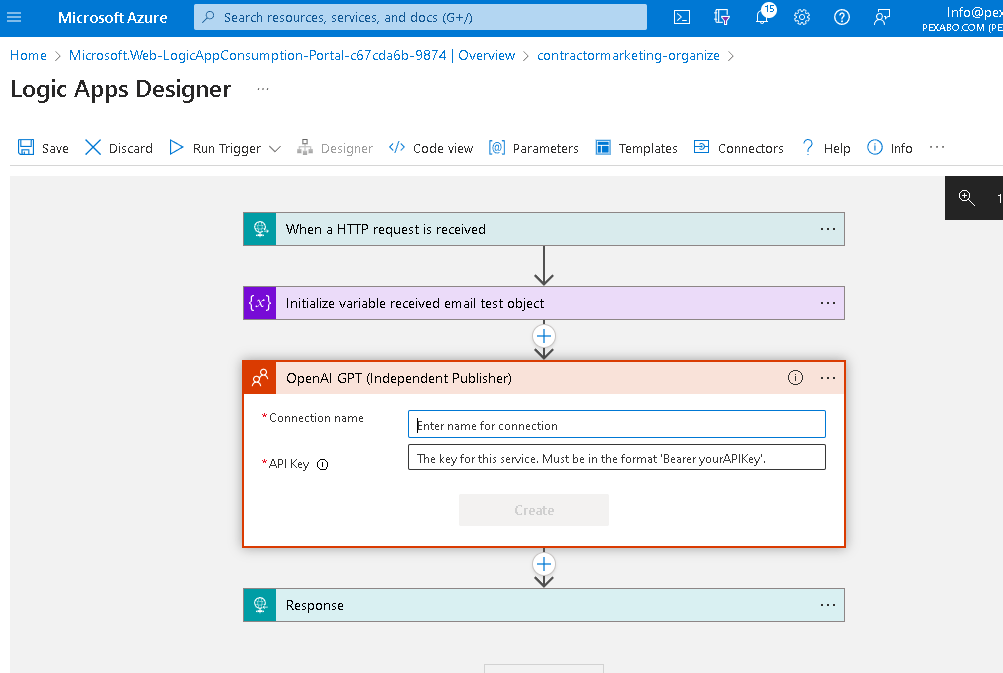Open the Help question mark in the top bar

coord(842,17)
